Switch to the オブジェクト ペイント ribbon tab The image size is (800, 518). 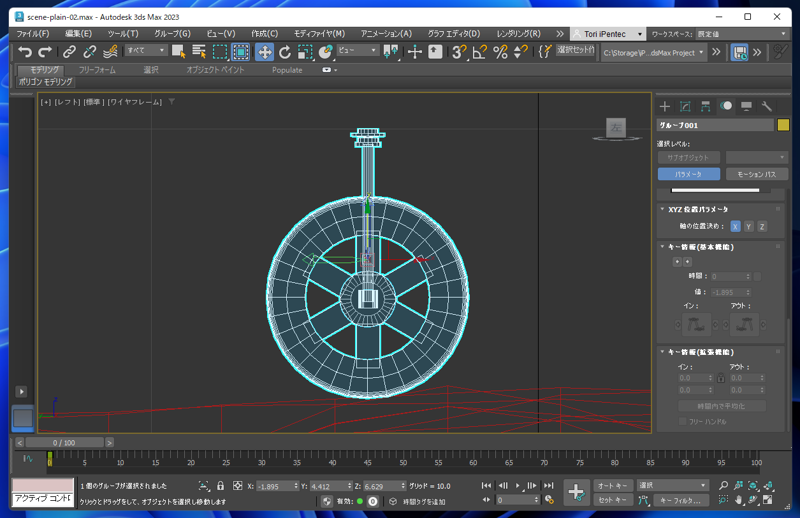pos(215,70)
